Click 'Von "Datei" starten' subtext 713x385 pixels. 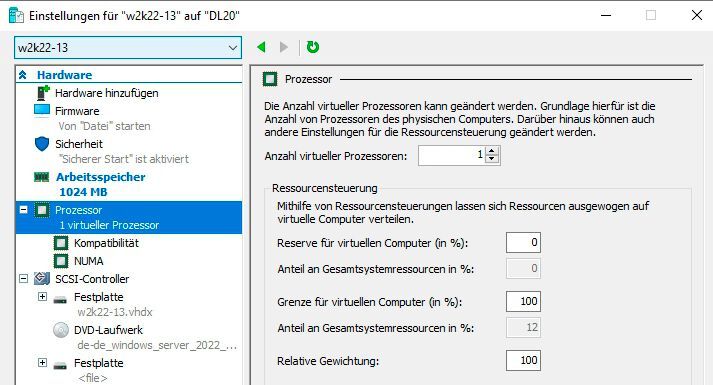(x=104, y=126)
